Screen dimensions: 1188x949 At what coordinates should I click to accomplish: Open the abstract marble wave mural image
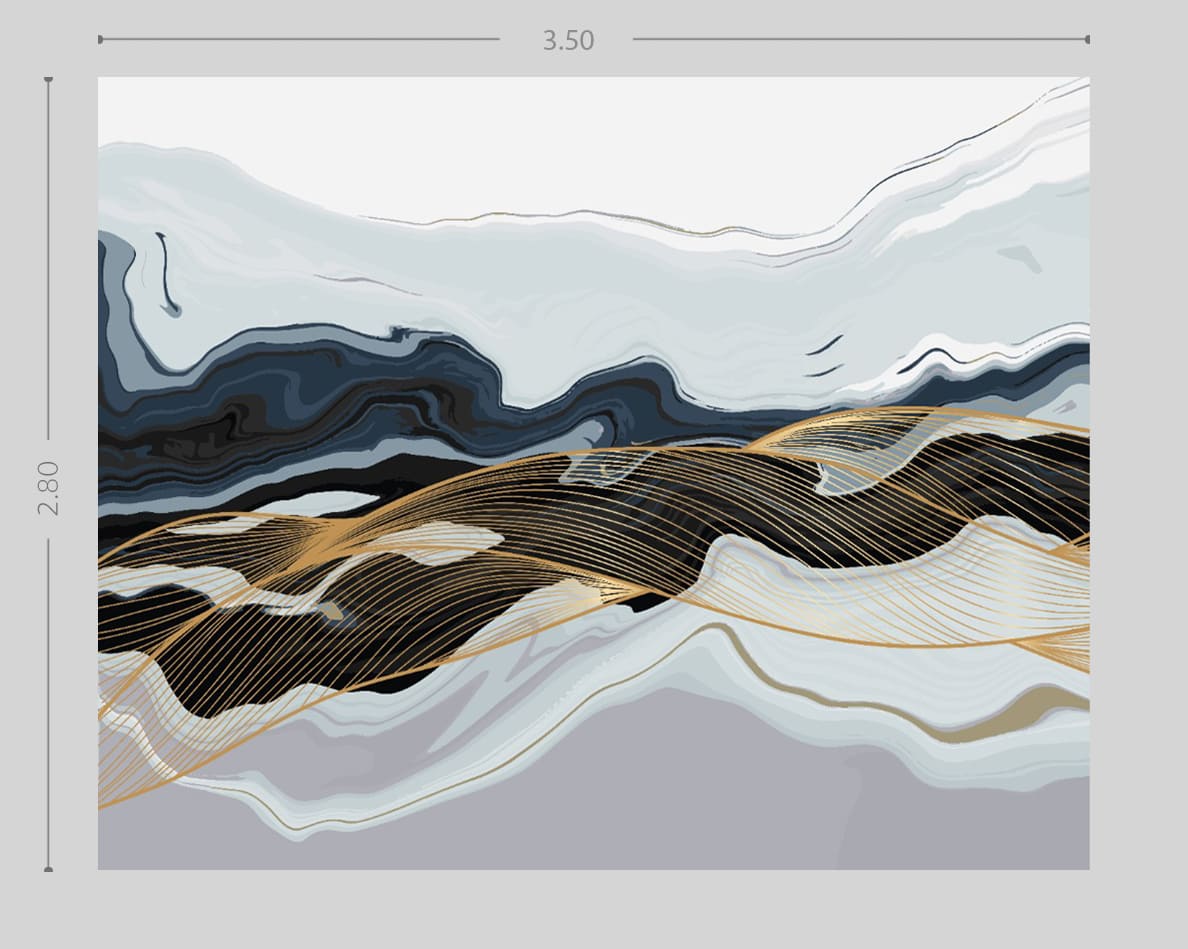click(593, 473)
